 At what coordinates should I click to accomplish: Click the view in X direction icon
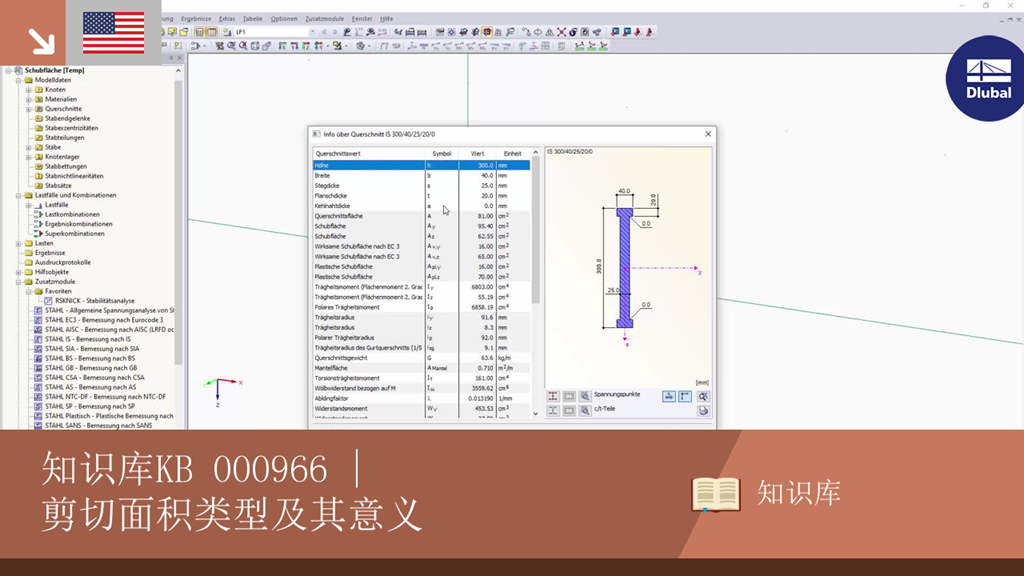(282, 46)
